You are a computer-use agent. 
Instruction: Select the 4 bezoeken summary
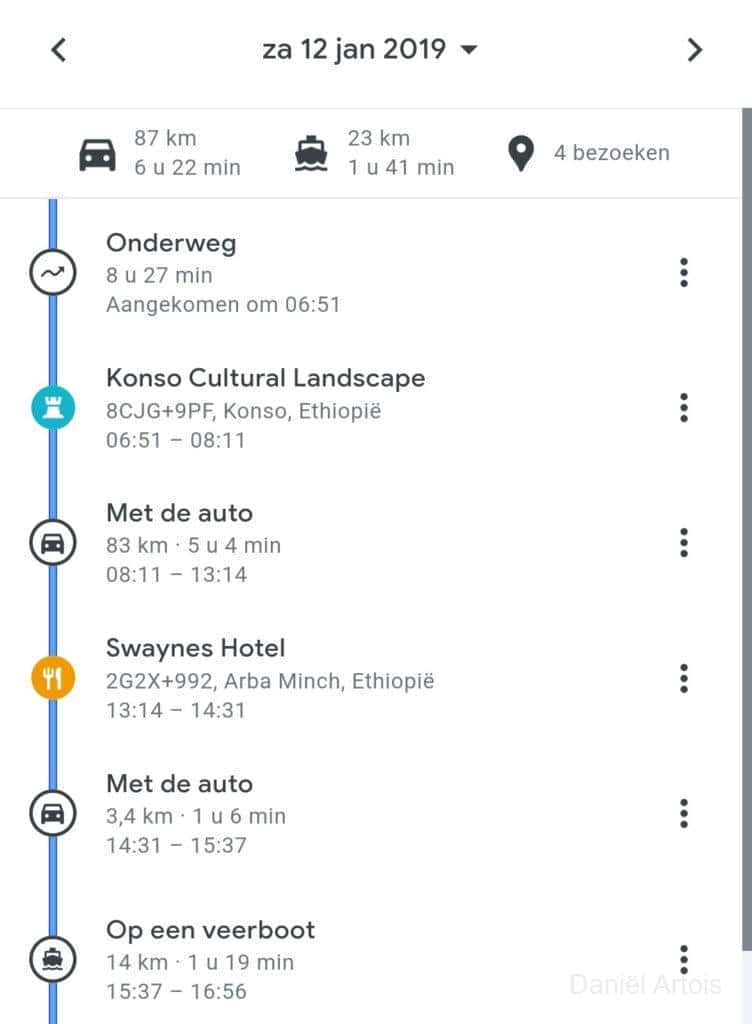point(611,154)
